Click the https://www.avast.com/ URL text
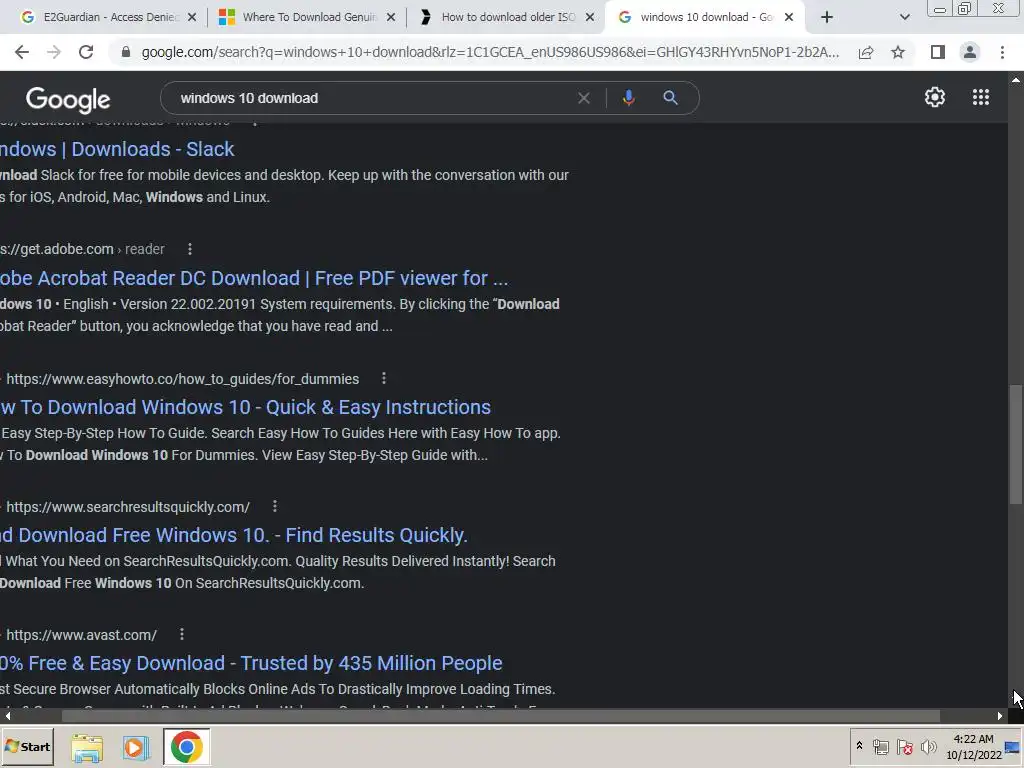Image resolution: width=1024 pixels, height=768 pixels. tap(82, 635)
